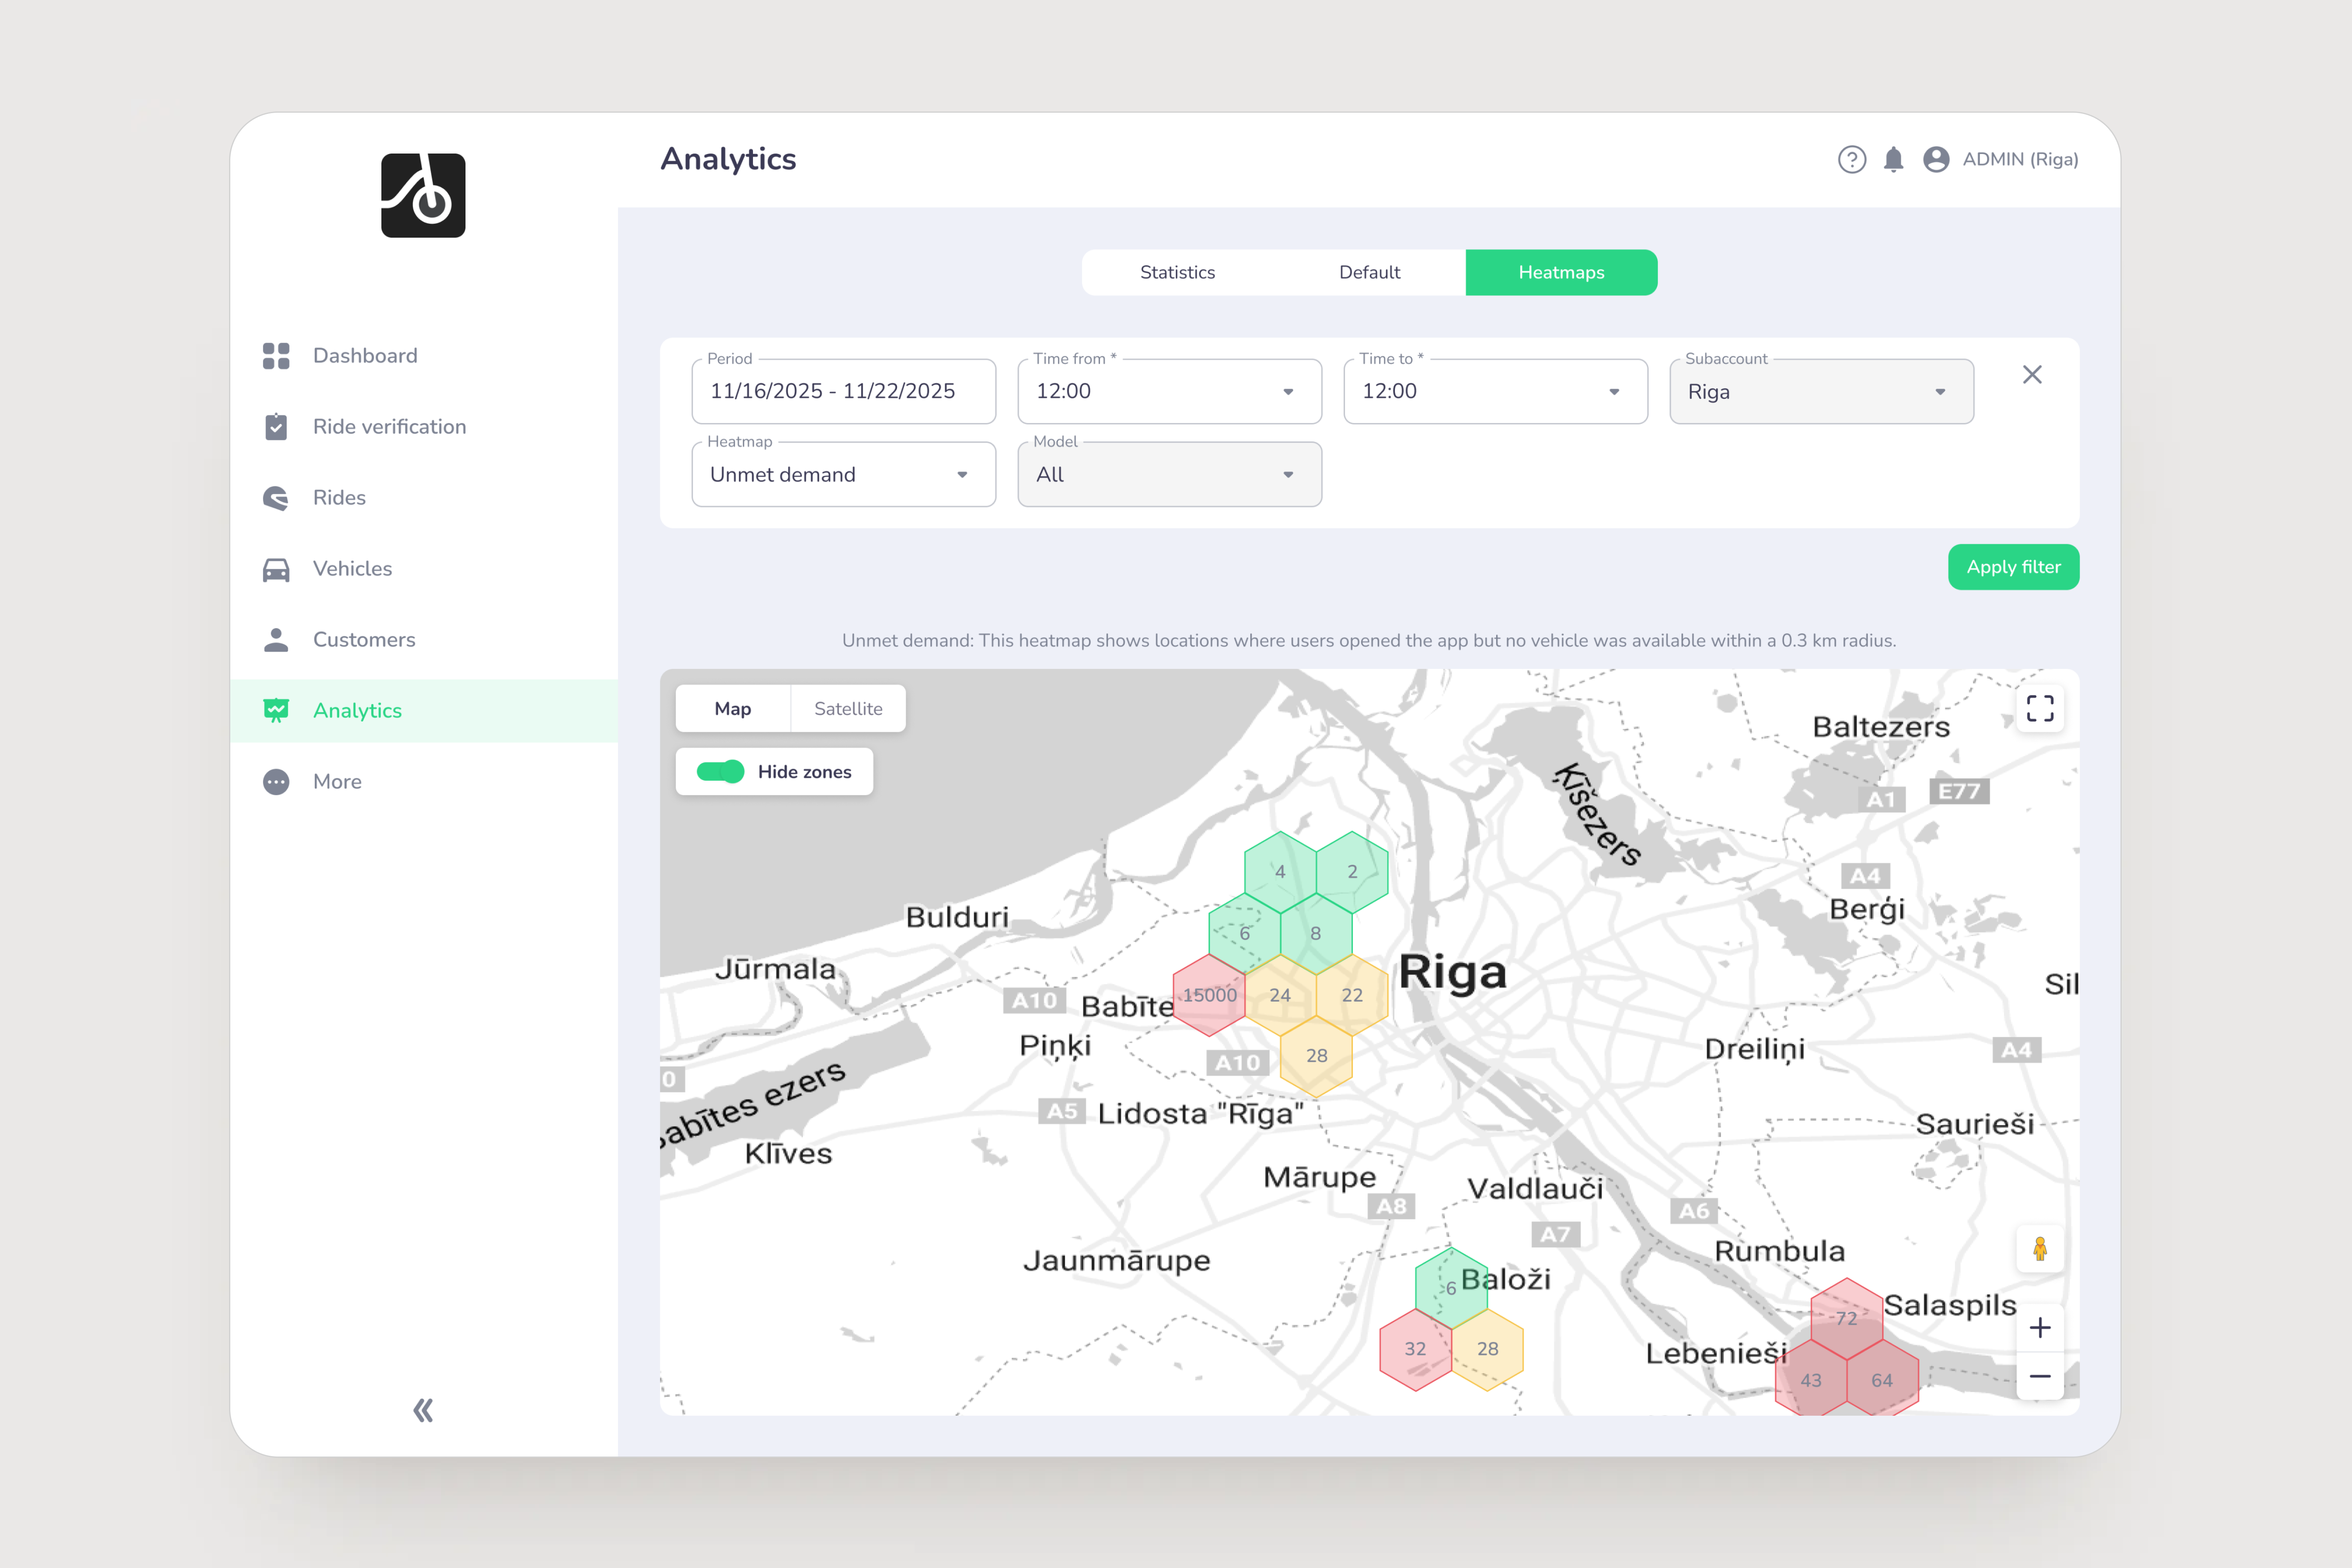Enter fullscreen map view

tap(2040, 709)
